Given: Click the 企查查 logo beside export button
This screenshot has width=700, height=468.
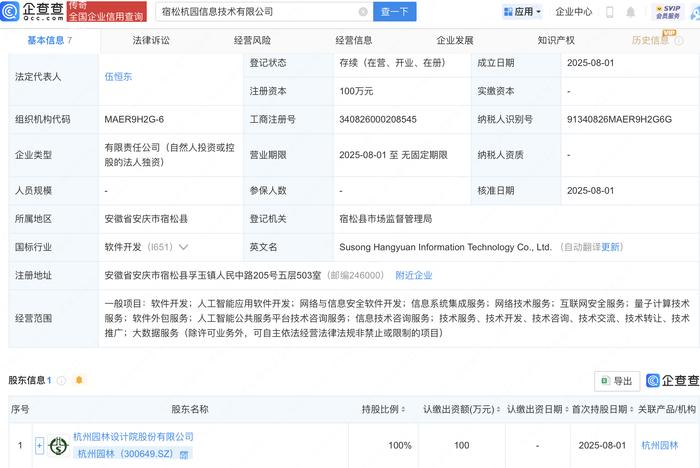Looking at the screenshot, I should [x=673, y=380].
